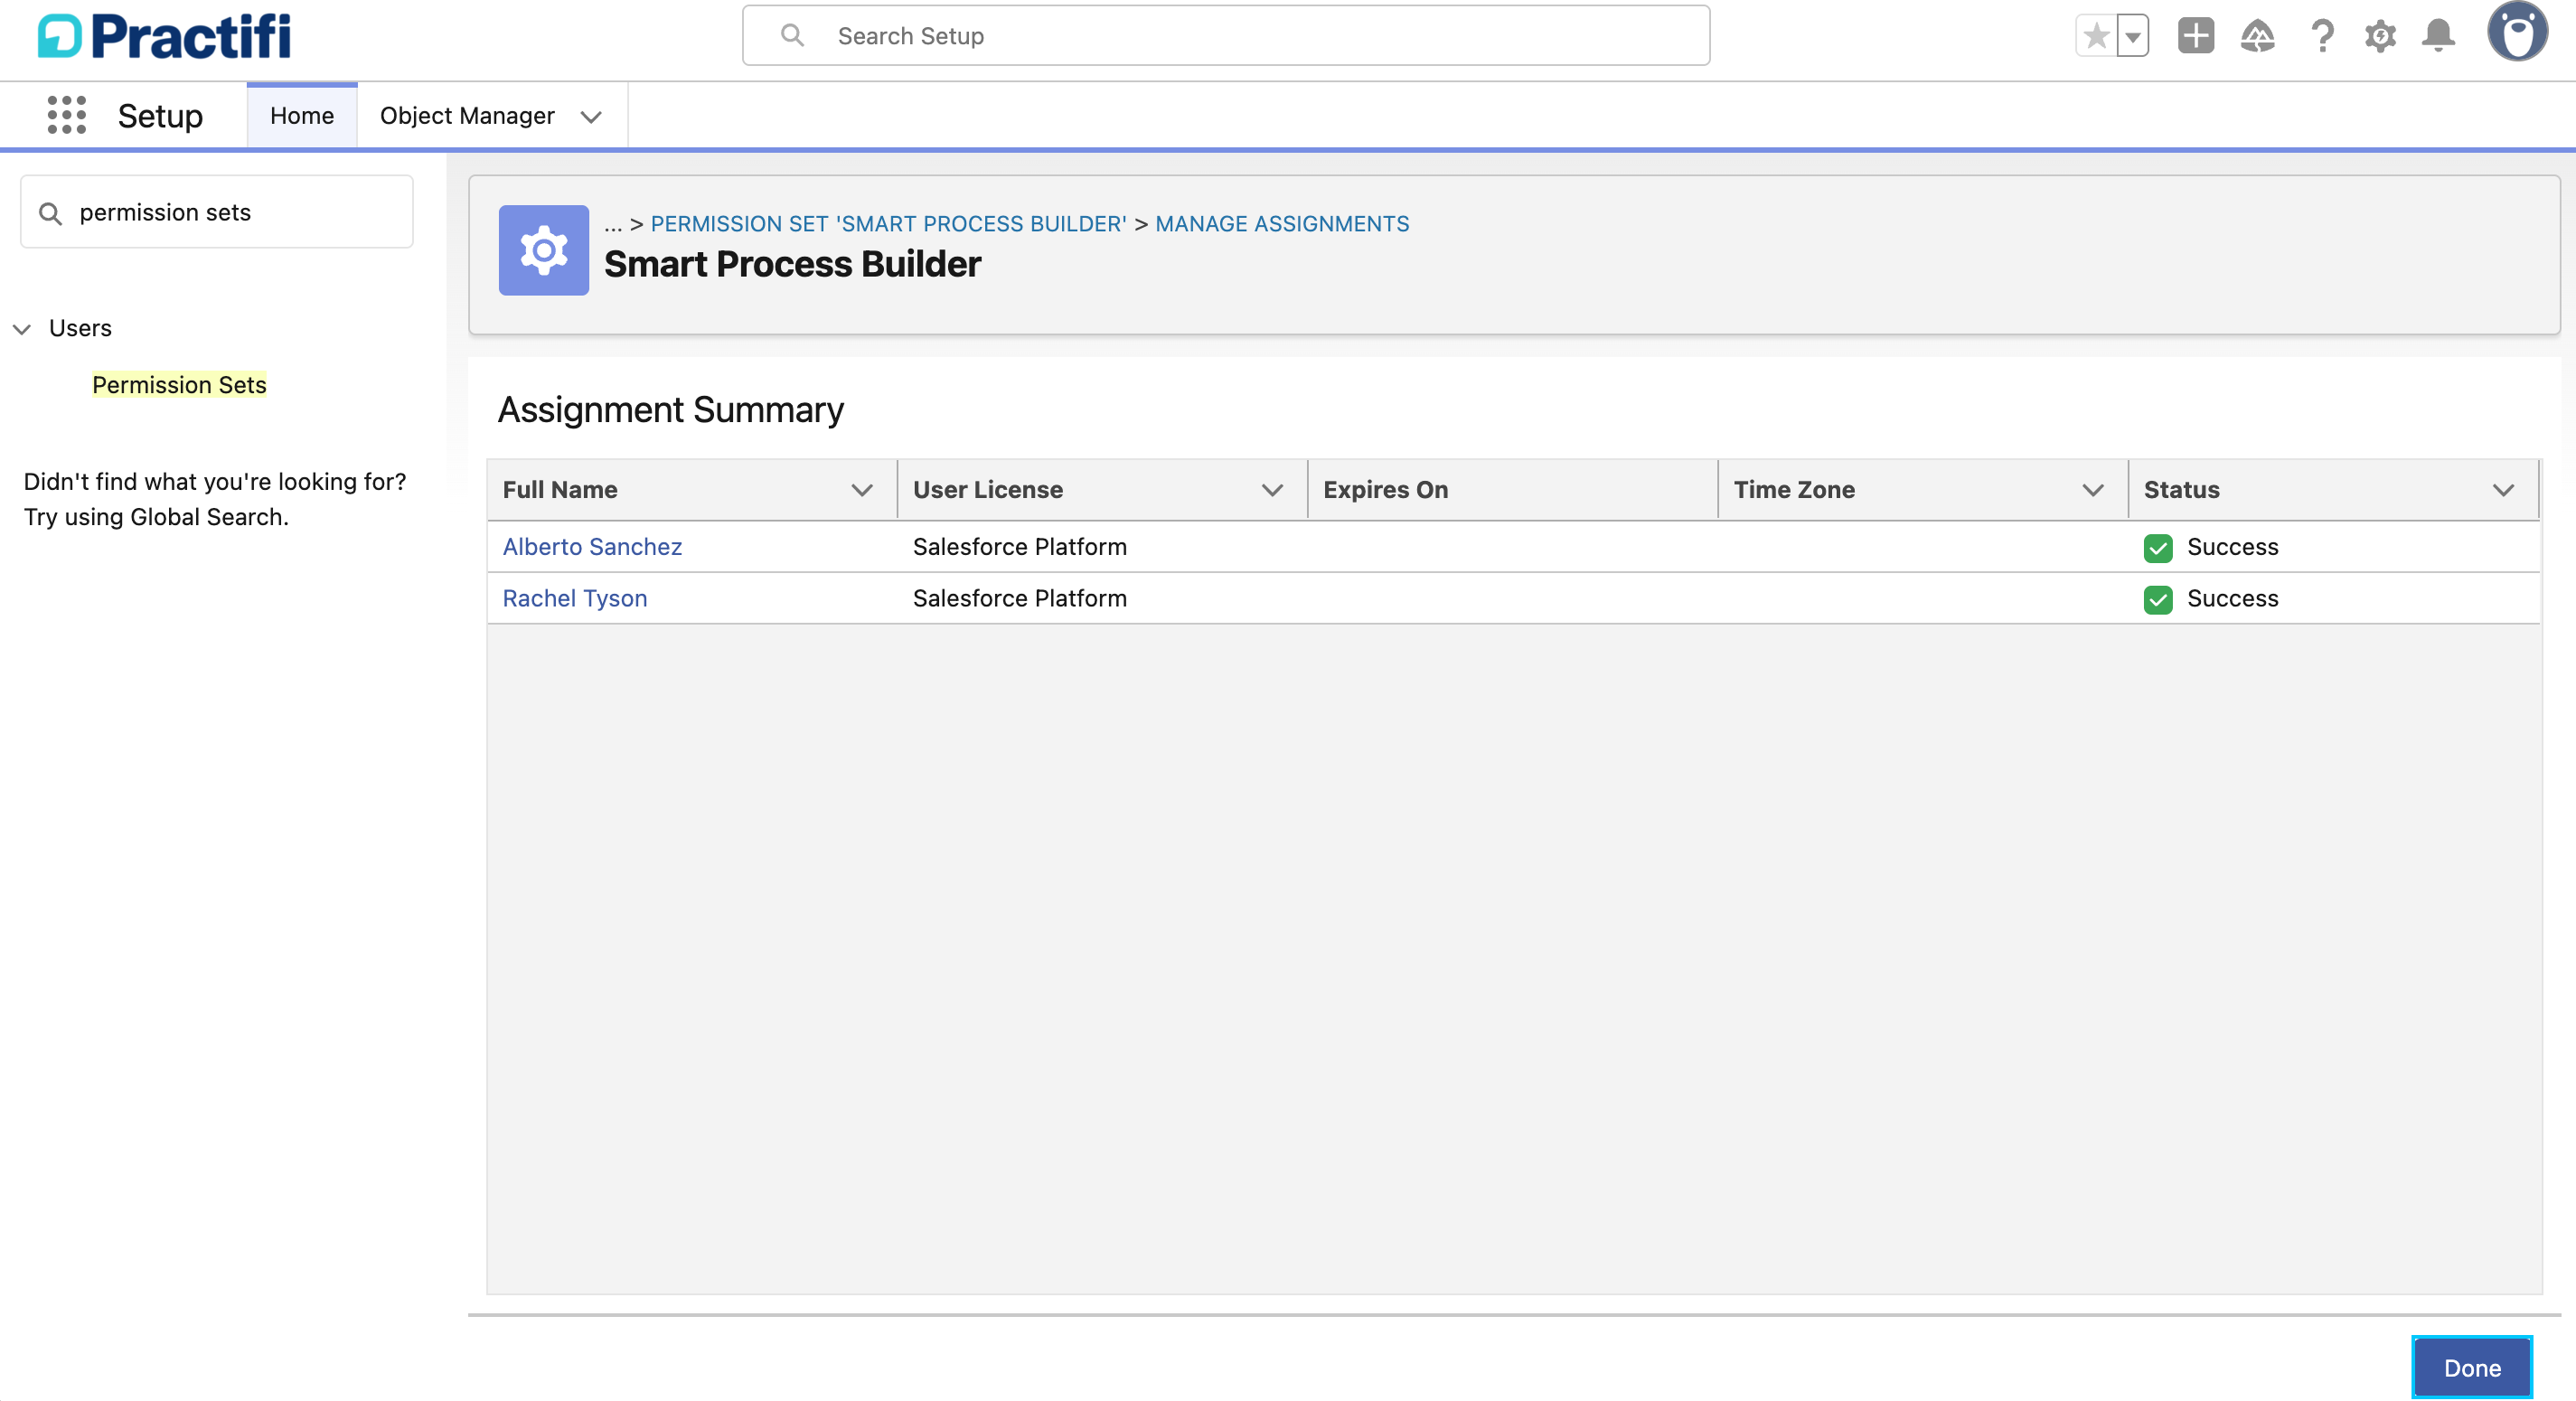Click the Smart Process Builder gear icon
2576x1401 pixels.
pyautogui.click(x=544, y=250)
